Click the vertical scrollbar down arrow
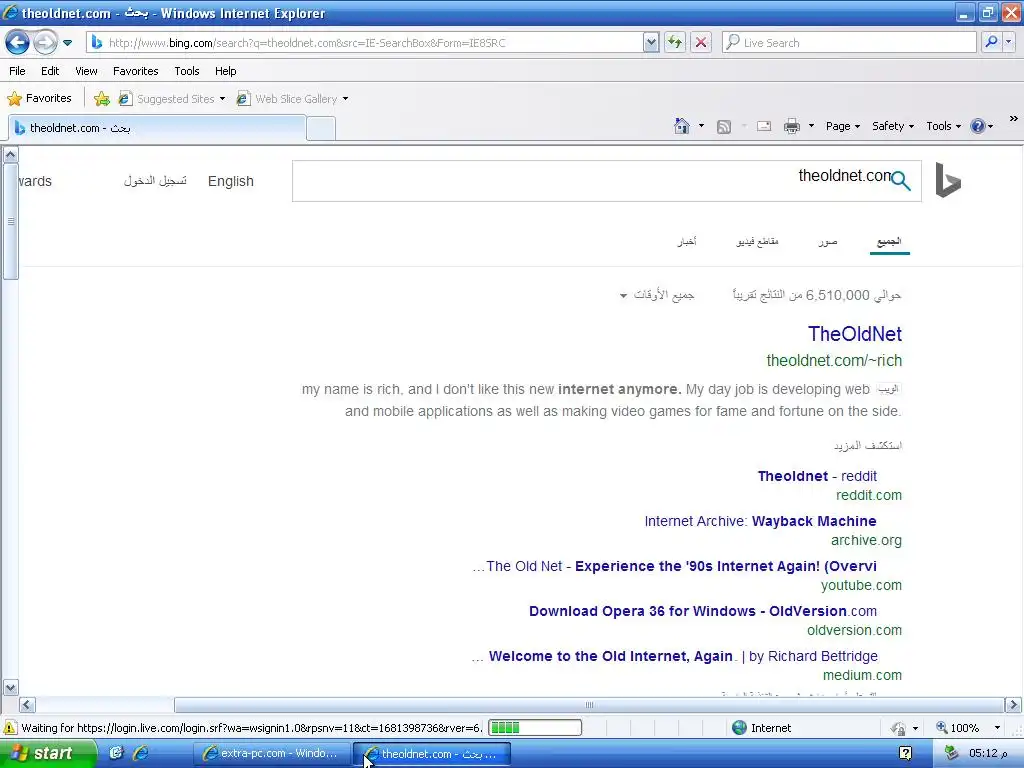Image resolution: width=1024 pixels, height=768 pixels. [x=10, y=688]
